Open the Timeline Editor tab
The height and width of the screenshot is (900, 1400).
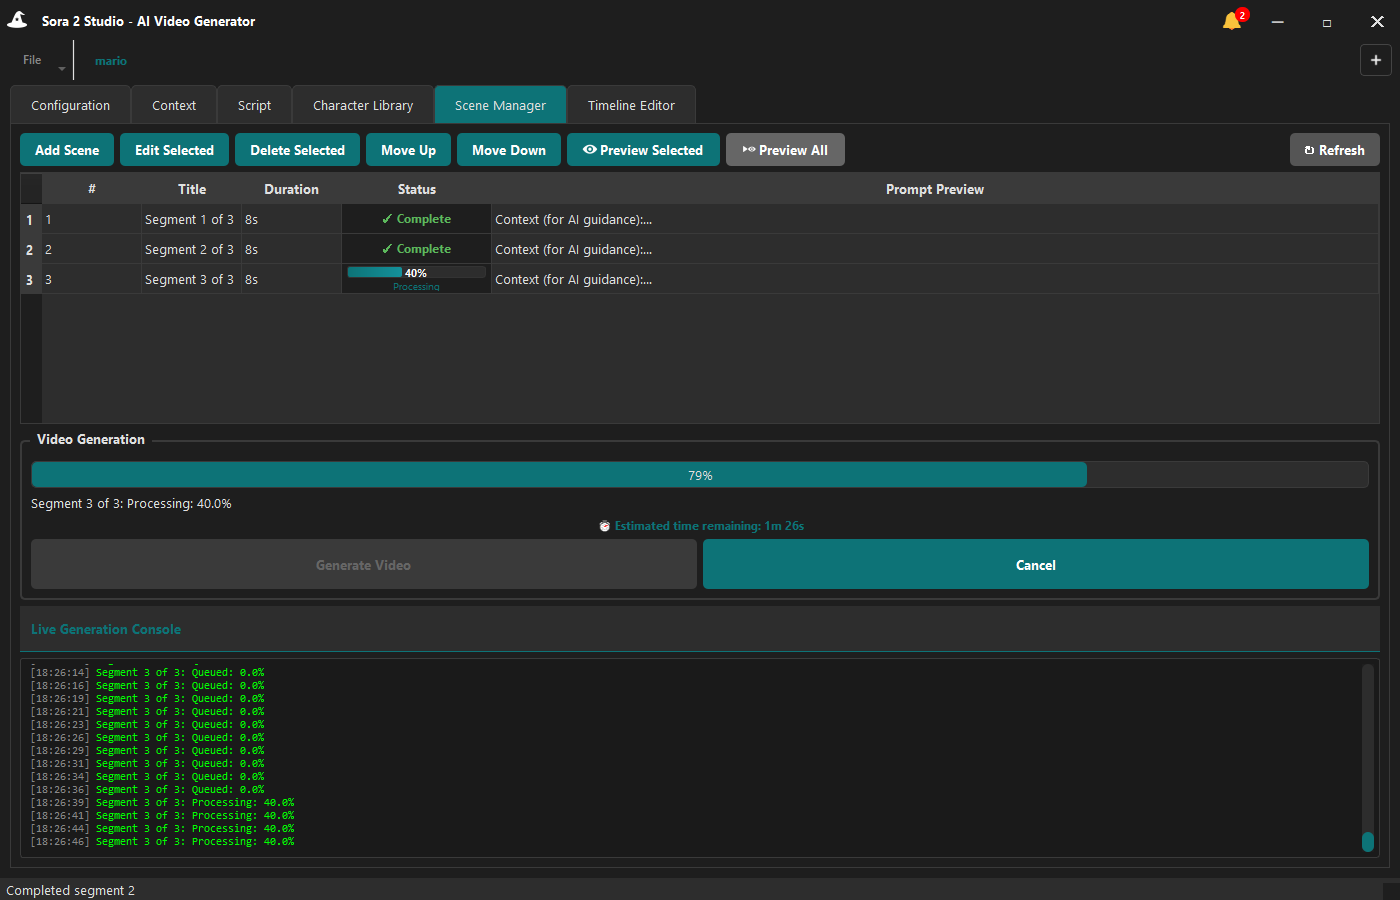(x=631, y=105)
